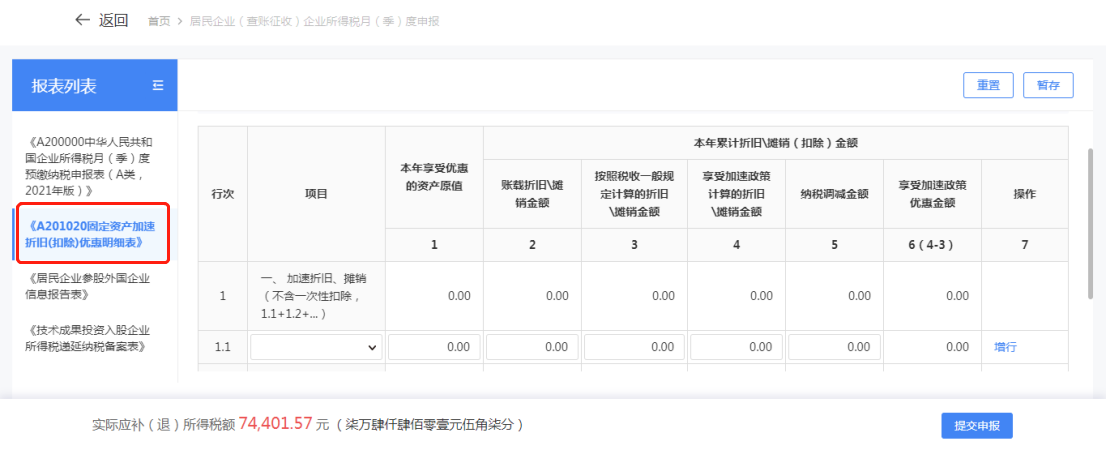Image resolution: width=1106 pixels, height=449 pixels.
Task: Submit the declaration with 提交申报
Action: (977, 425)
